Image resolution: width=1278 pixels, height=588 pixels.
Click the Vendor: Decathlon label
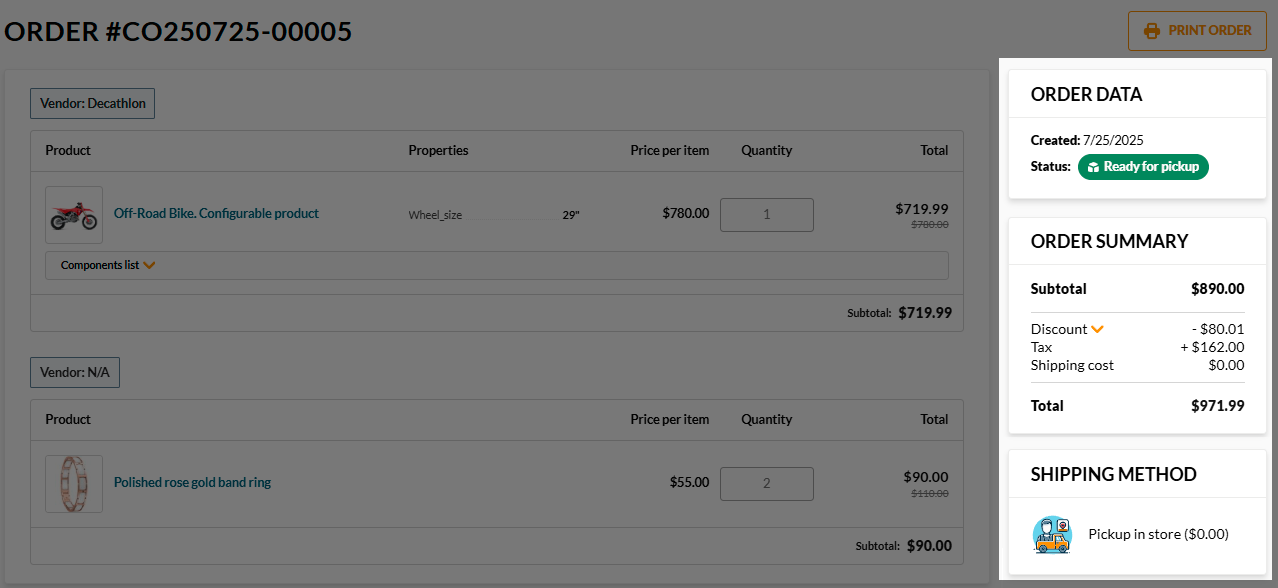coord(93,103)
